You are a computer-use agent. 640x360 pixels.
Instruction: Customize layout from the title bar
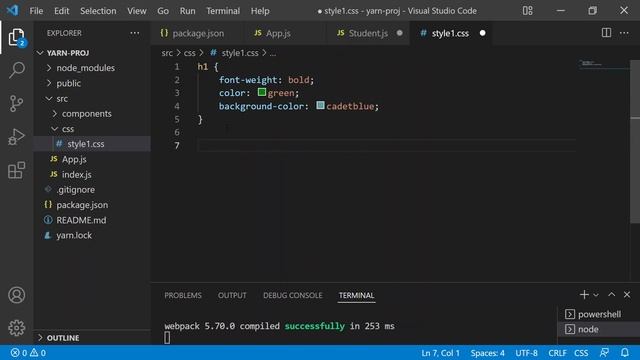527,11
